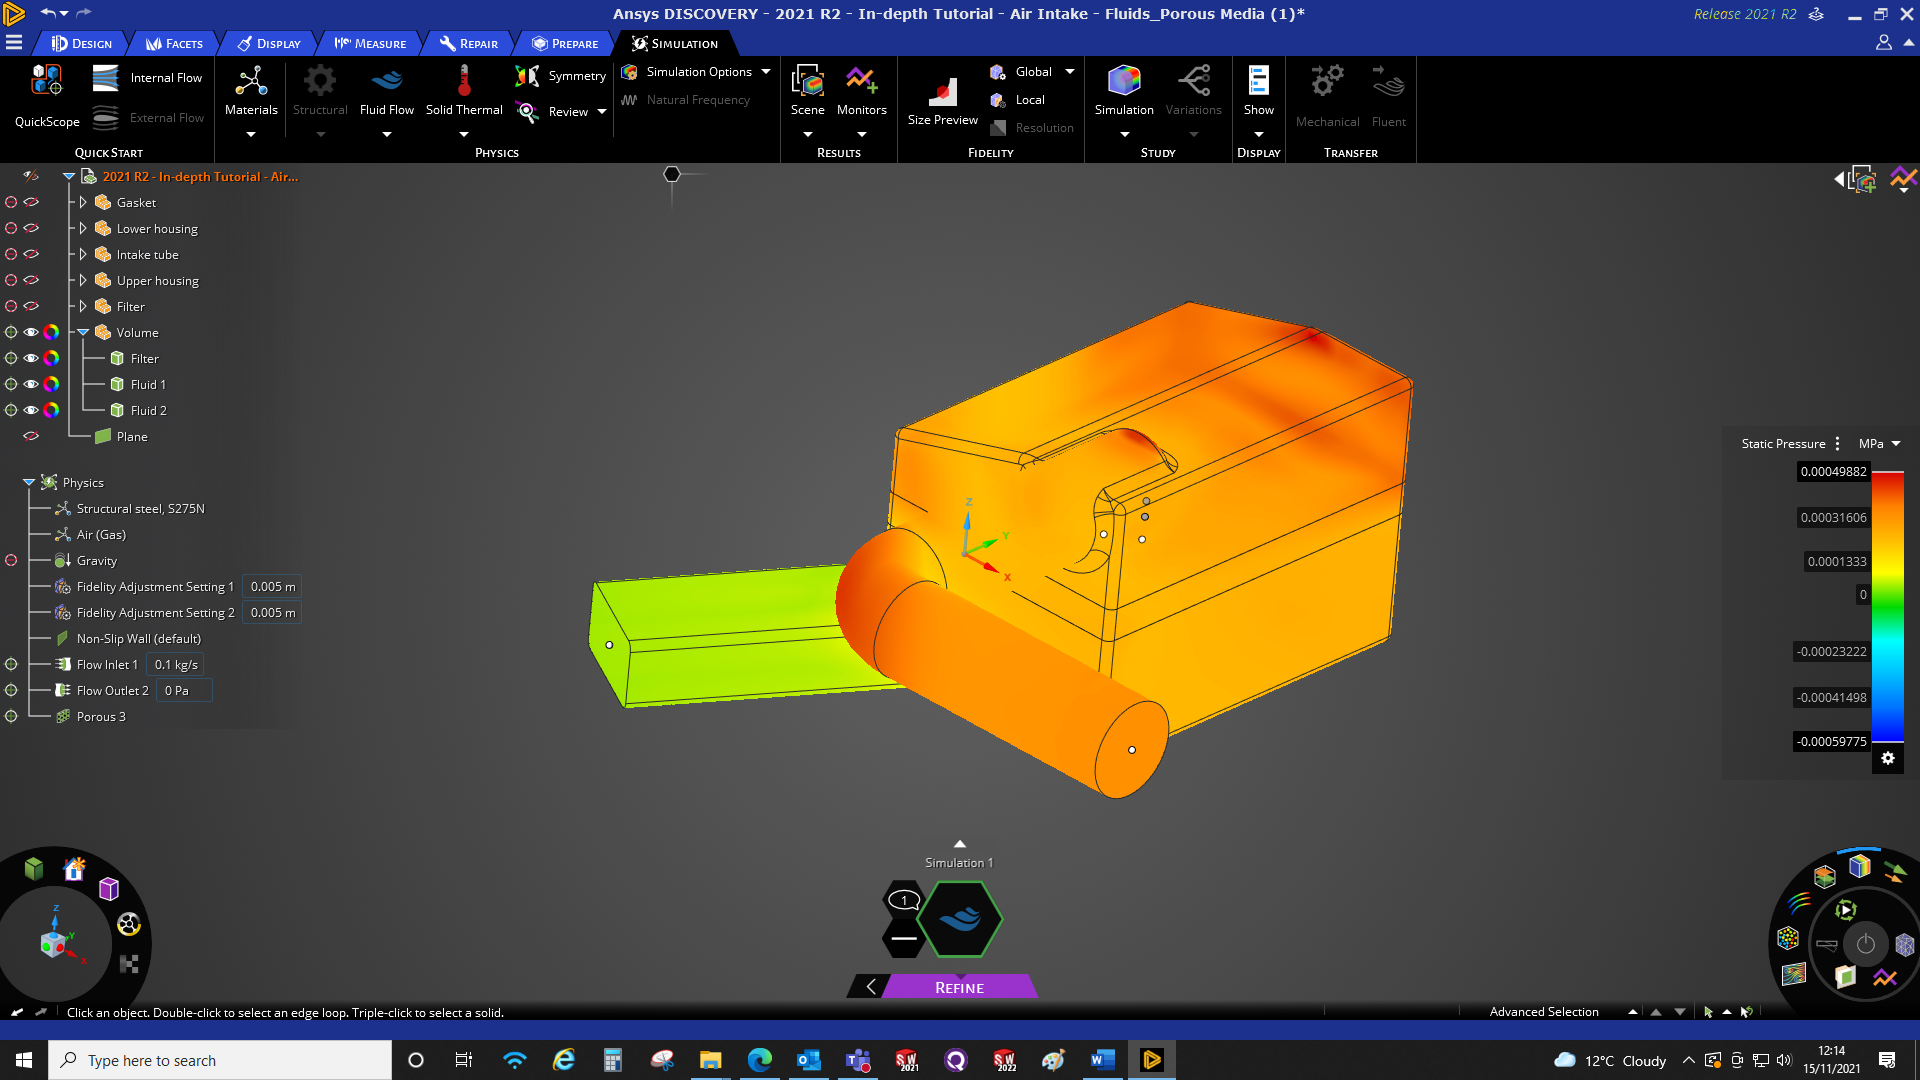Collapse Physics tree section
1920x1080 pixels.
[x=29, y=482]
